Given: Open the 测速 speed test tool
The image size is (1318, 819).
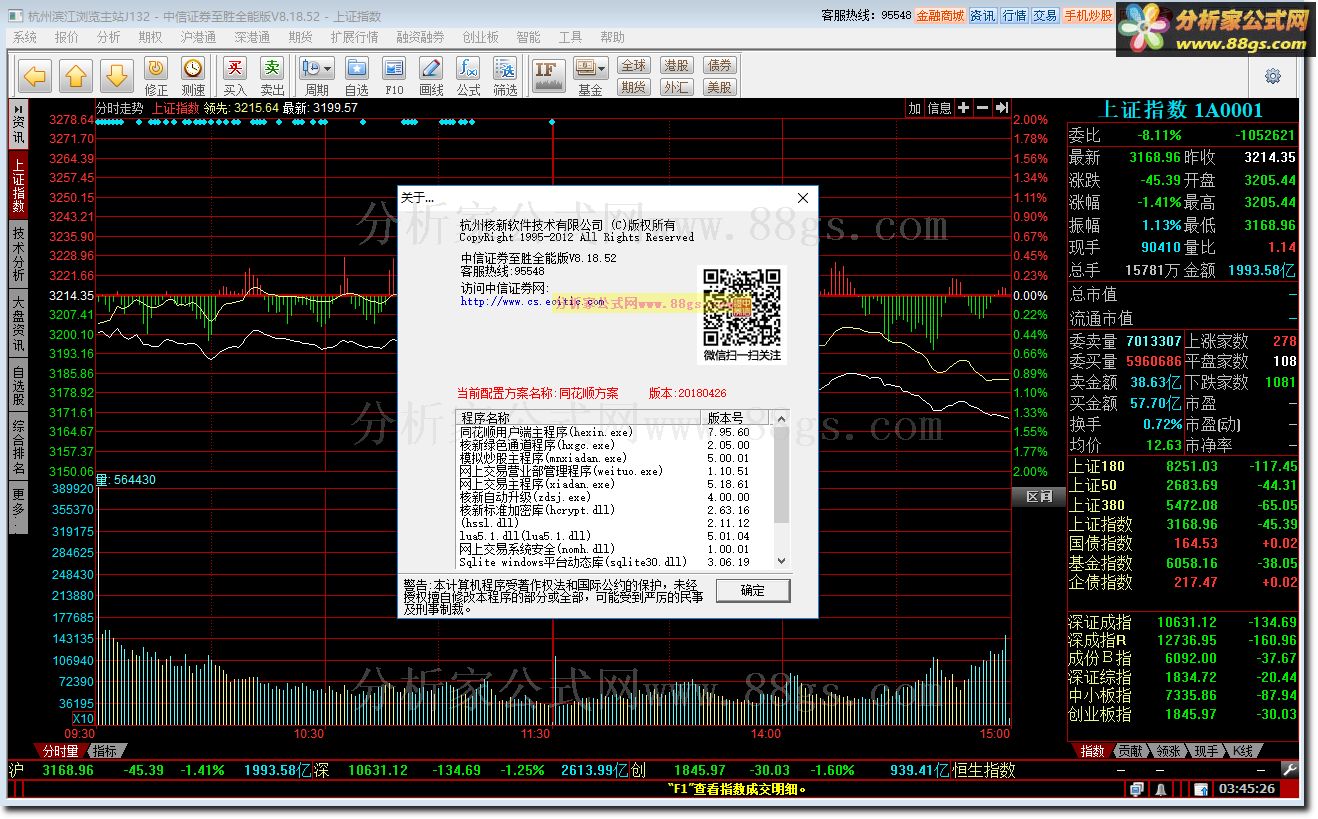Looking at the screenshot, I should 193,77.
